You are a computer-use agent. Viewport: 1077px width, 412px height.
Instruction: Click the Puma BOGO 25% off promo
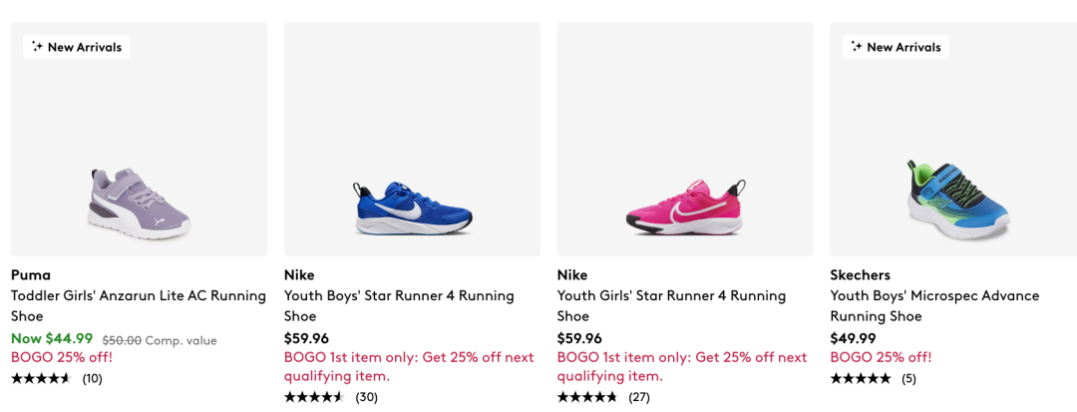(62, 357)
